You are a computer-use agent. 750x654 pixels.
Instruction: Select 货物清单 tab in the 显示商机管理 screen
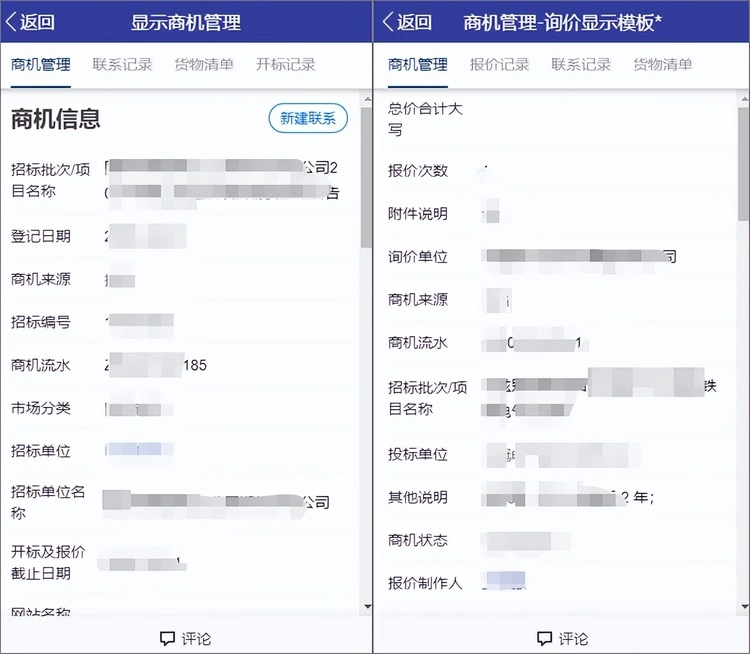pyautogui.click(x=204, y=65)
